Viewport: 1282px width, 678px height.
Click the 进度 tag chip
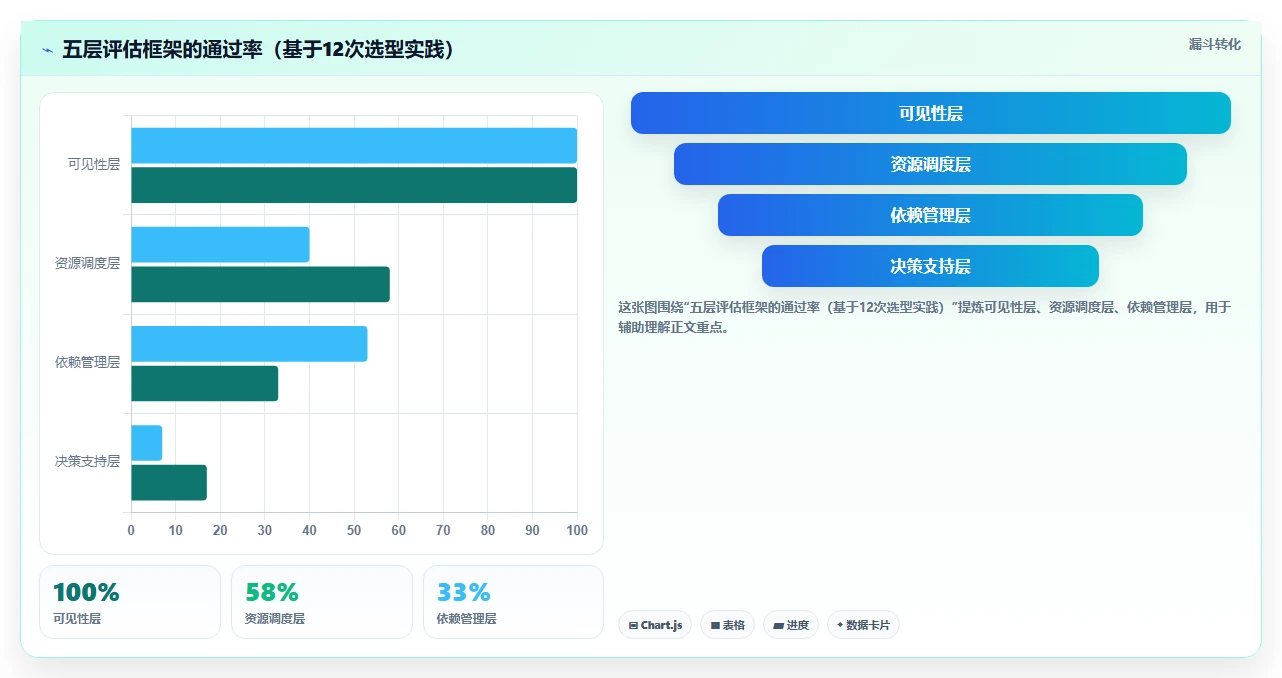click(x=791, y=625)
